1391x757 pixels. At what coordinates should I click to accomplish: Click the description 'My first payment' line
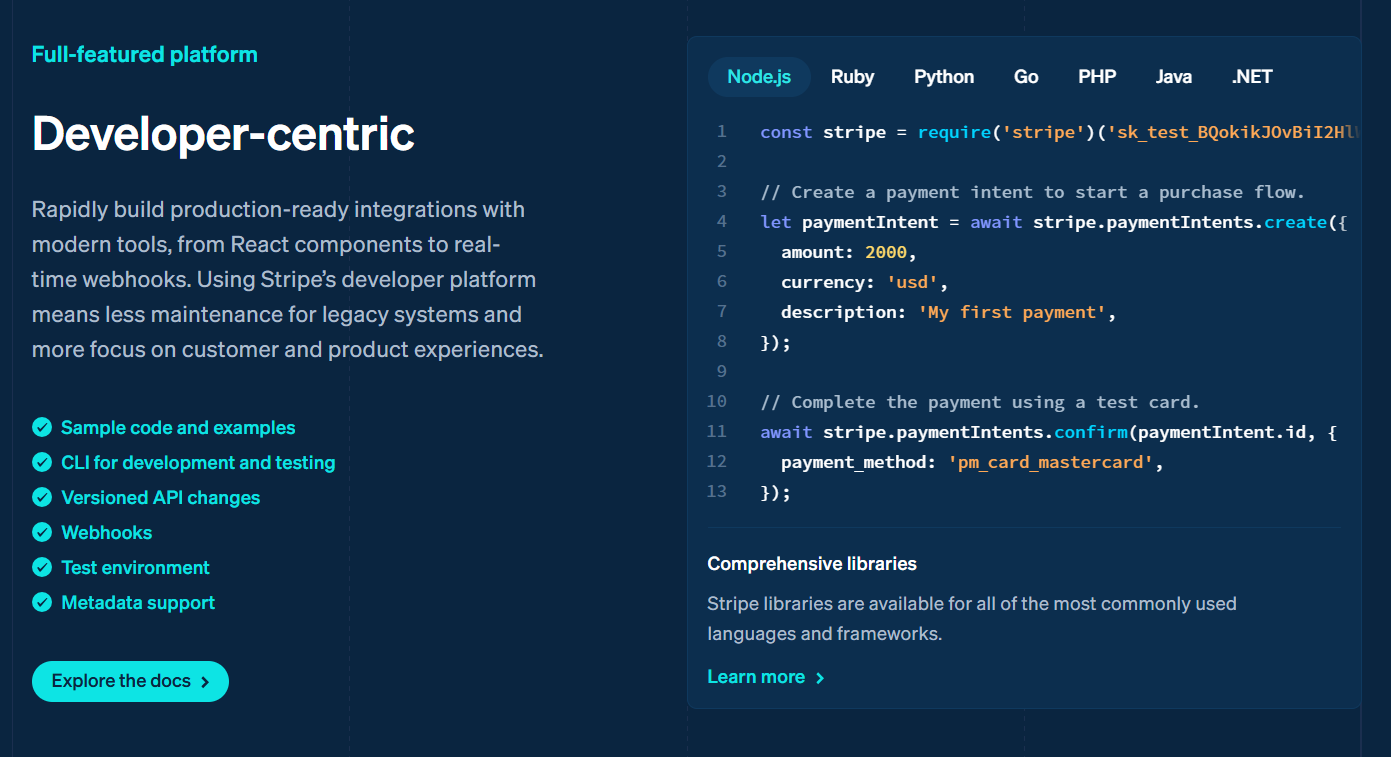coord(948,312)
